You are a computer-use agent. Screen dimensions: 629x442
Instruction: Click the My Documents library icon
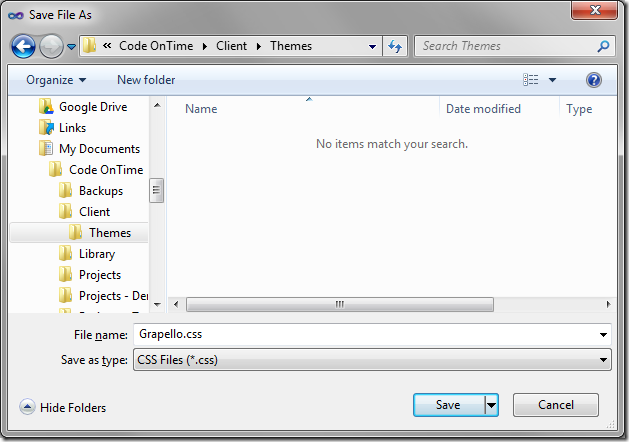[47, 148]
